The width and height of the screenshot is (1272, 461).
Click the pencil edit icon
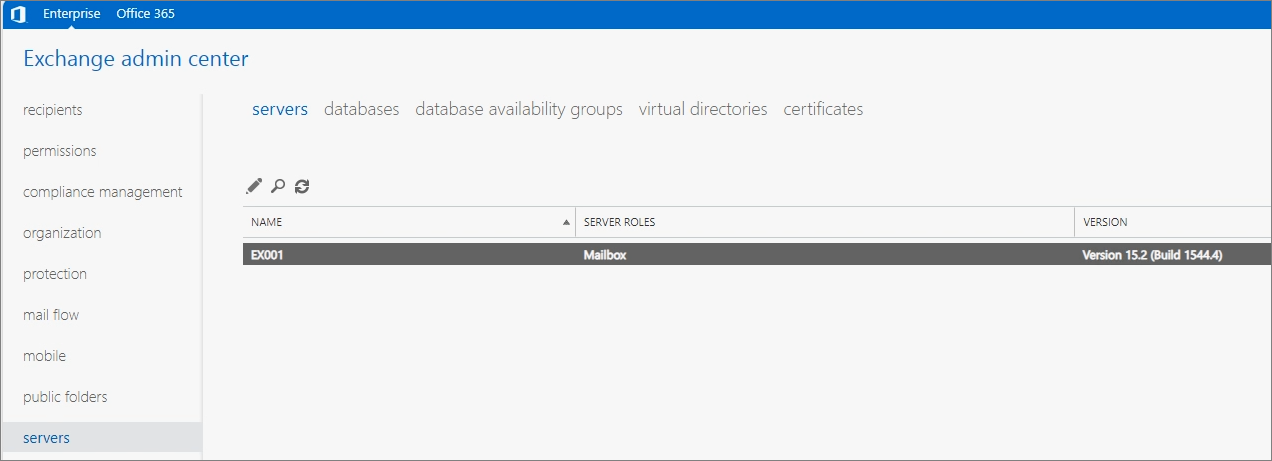tap(254, 186)
